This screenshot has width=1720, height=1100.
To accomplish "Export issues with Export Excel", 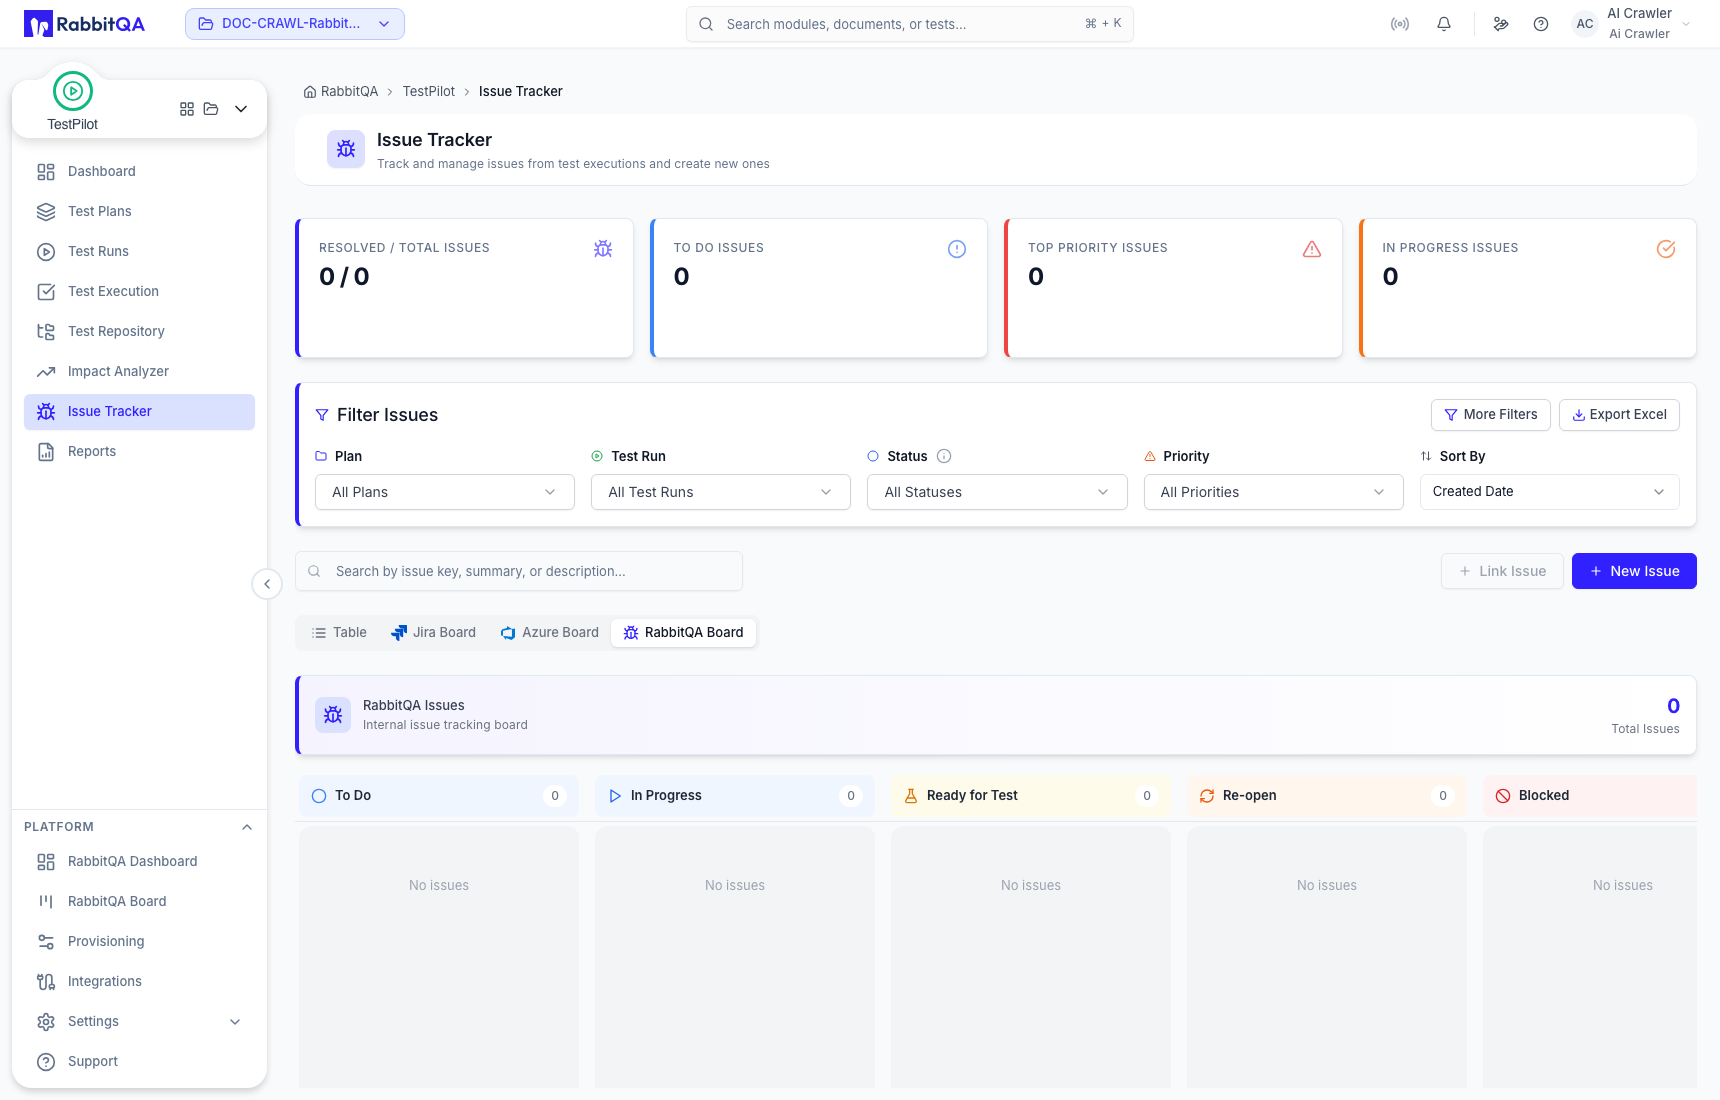I will point(1619,415).
